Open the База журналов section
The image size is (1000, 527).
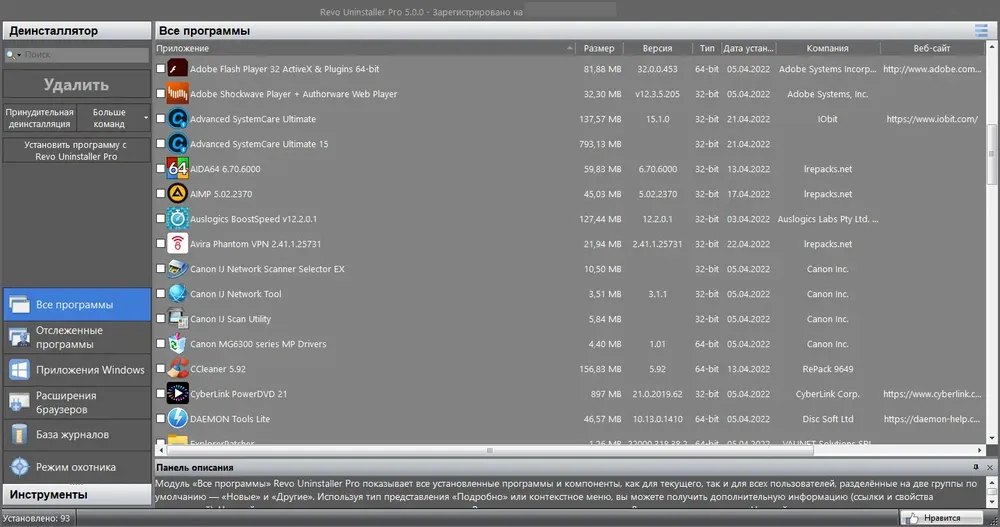click(77, 434)
